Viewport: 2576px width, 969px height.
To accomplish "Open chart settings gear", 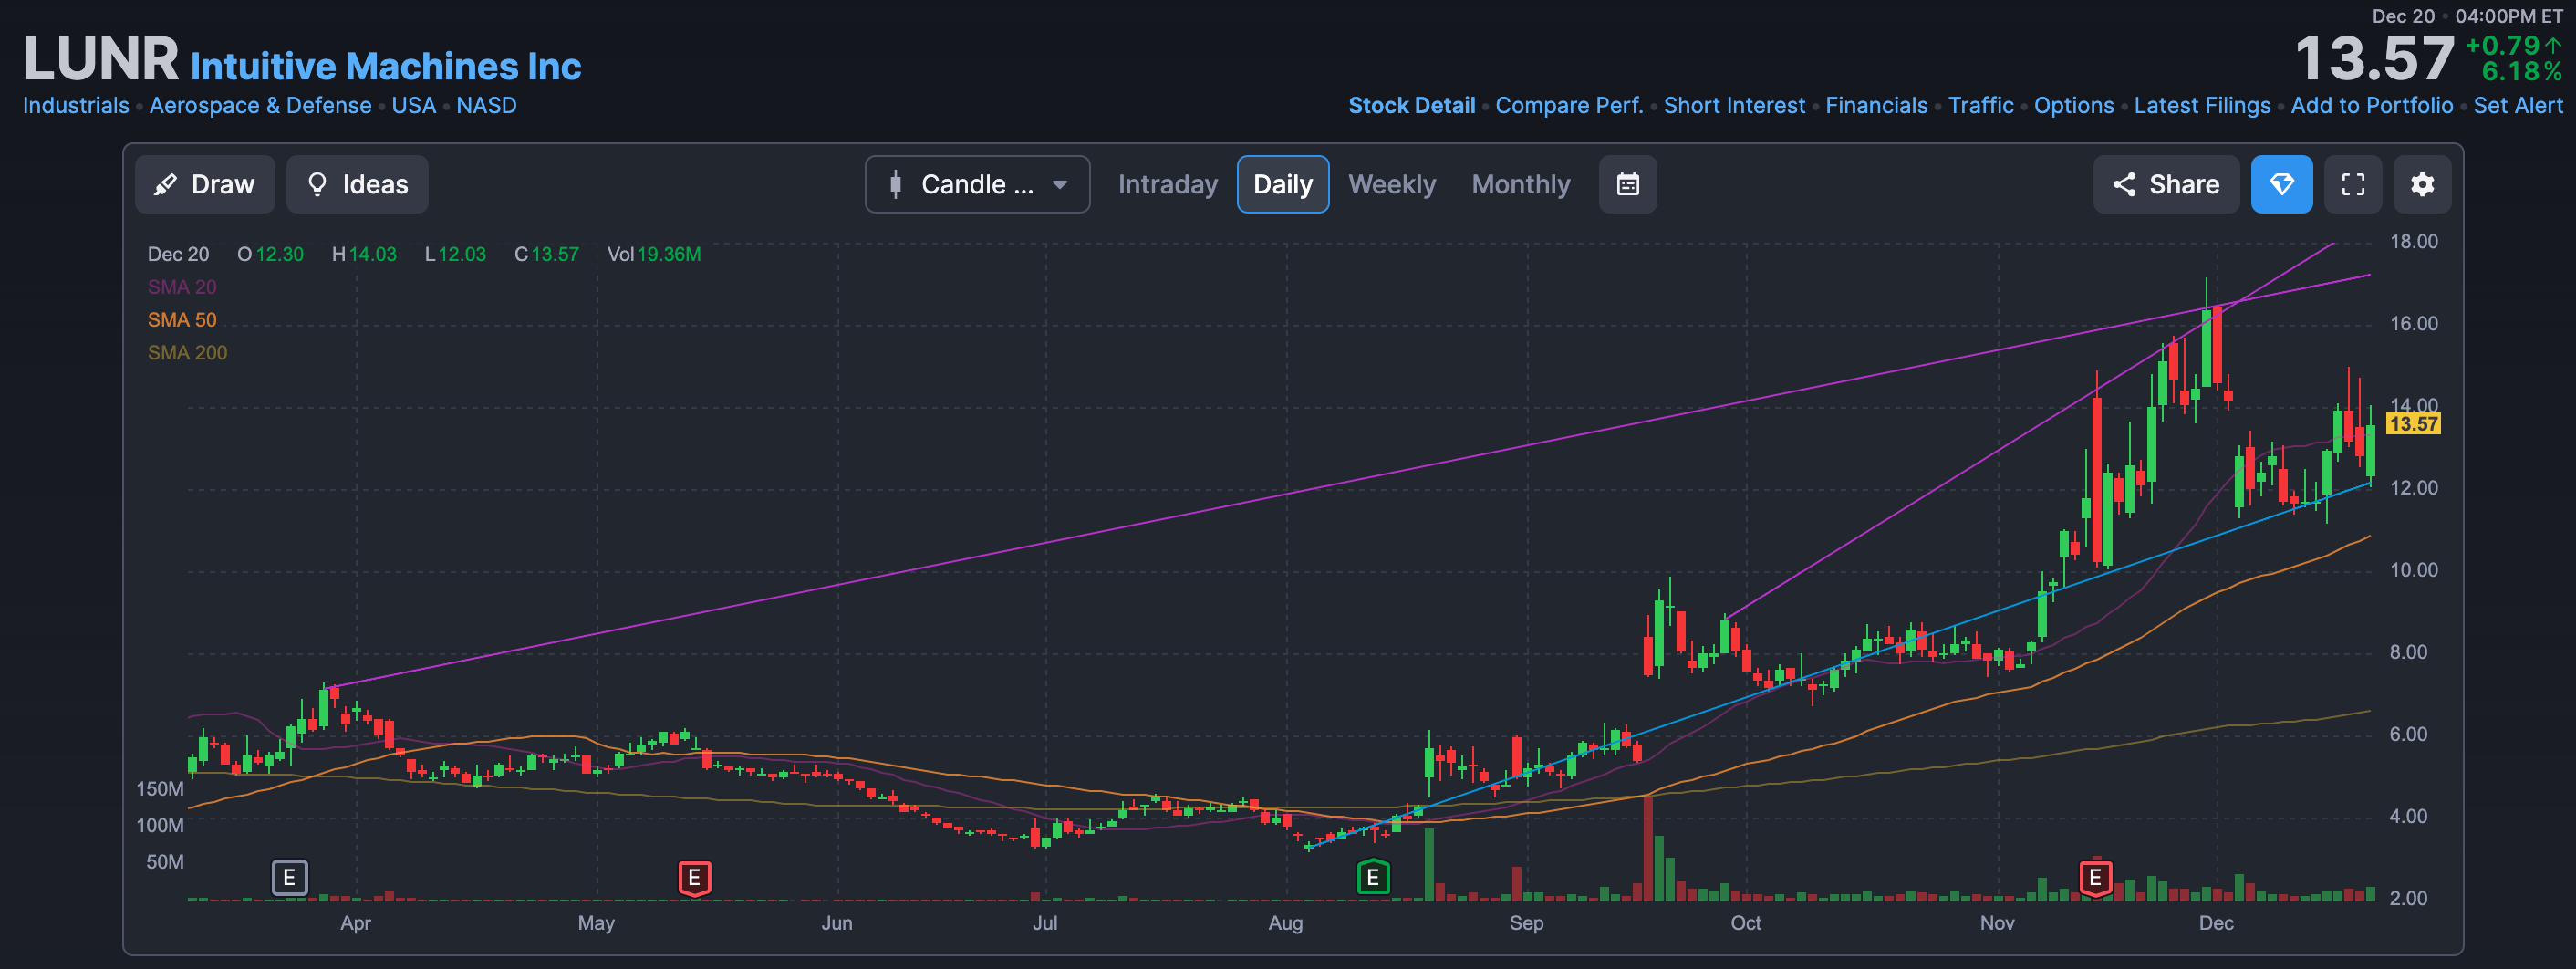I will coord(2421,184).
